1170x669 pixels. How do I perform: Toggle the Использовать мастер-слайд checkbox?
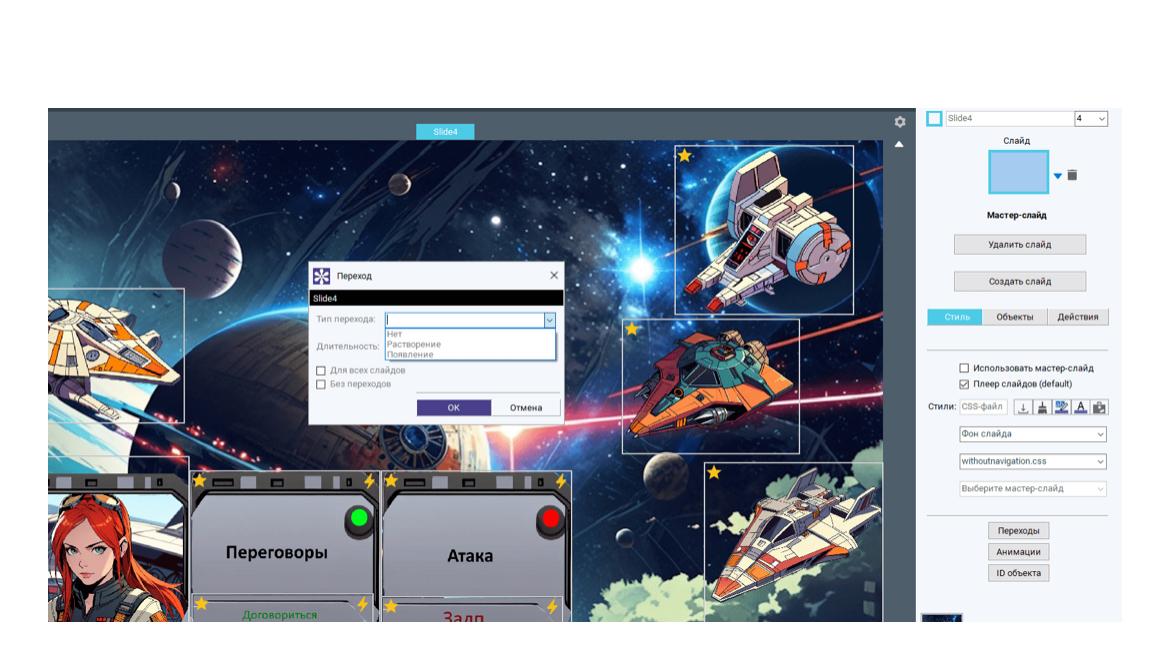click(964, 368)
